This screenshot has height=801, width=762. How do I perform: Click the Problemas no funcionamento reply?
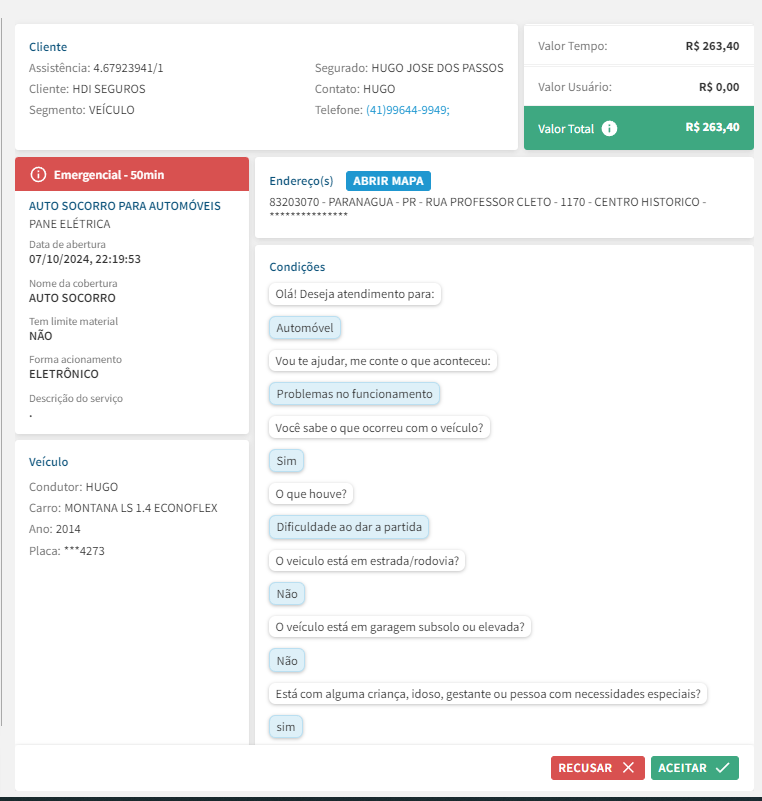pyautogui.click(x=354, y=394)
